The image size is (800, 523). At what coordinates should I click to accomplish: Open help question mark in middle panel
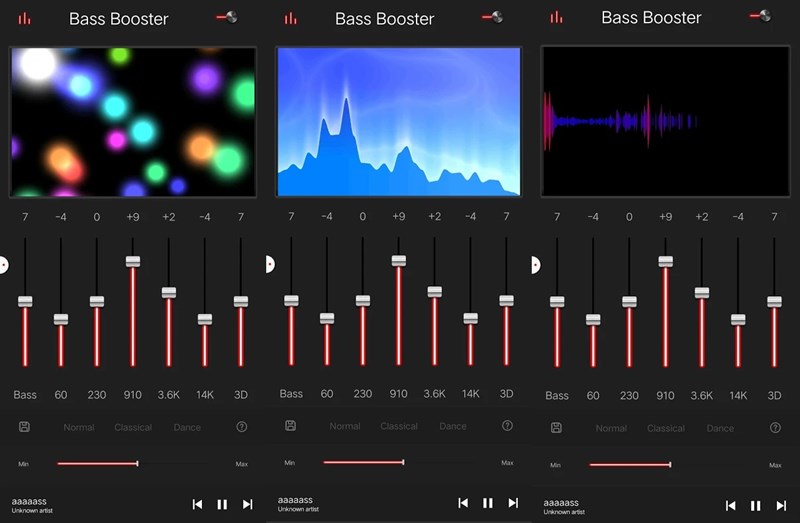[x=507, y=426]
